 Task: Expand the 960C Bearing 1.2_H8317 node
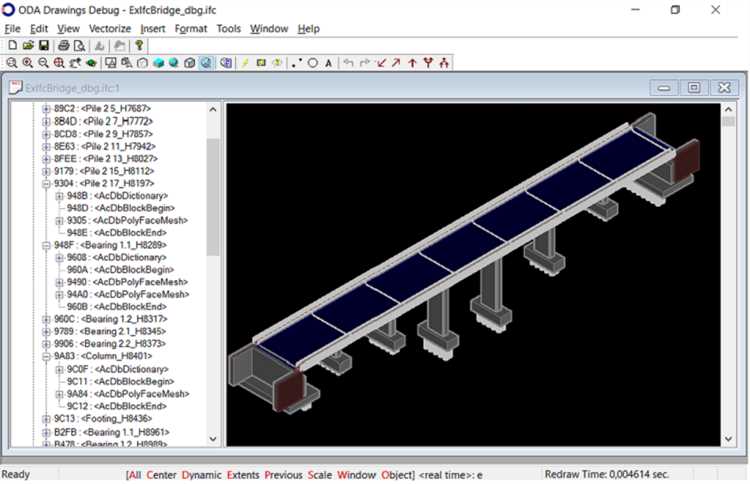pyautogui.click(x=46, y=319)
